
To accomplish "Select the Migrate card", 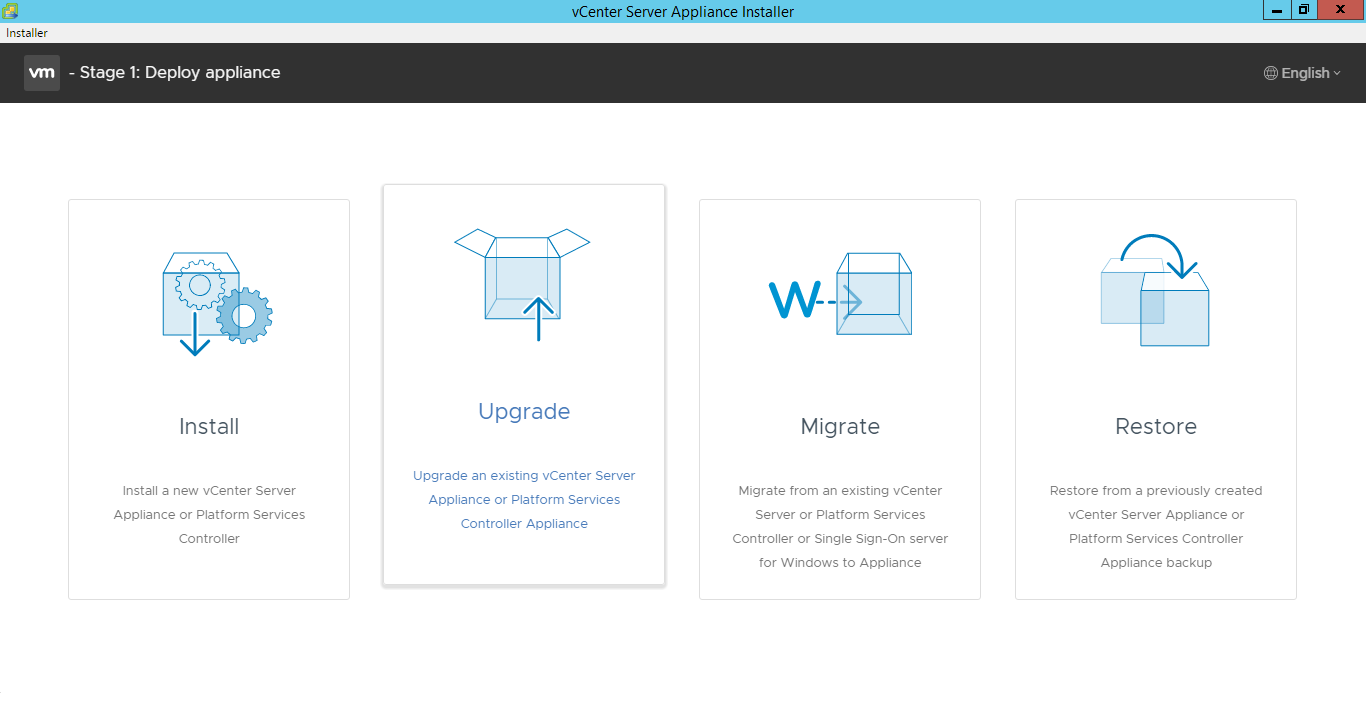I will (840, 399).
